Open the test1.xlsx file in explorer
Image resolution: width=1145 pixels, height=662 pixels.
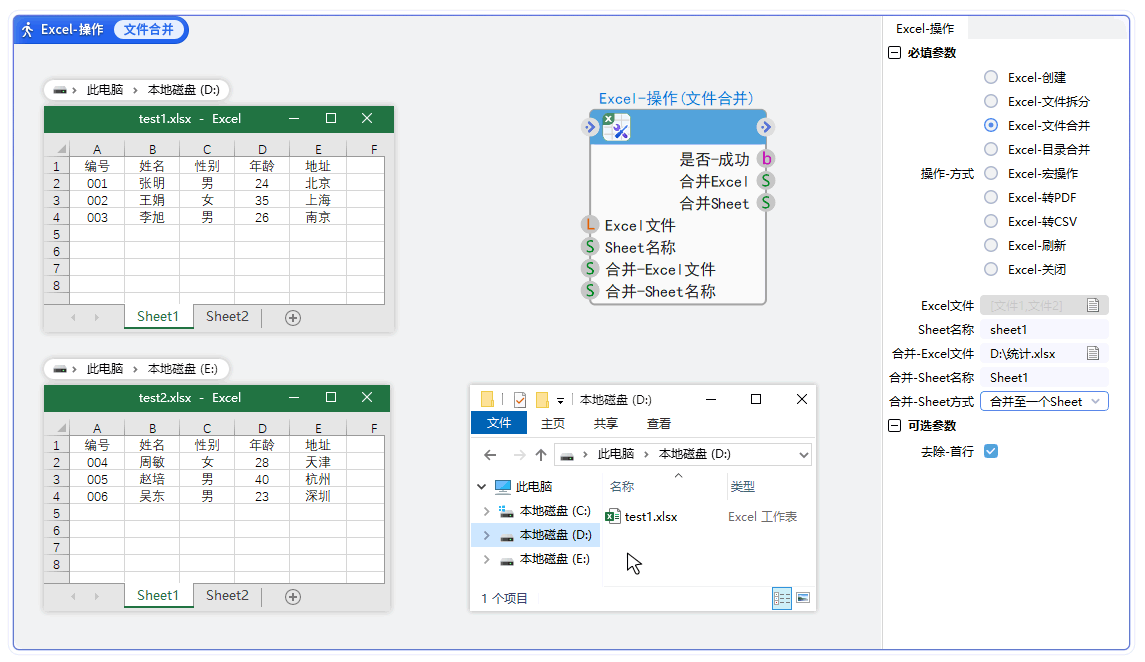click(x=650, y=517)
